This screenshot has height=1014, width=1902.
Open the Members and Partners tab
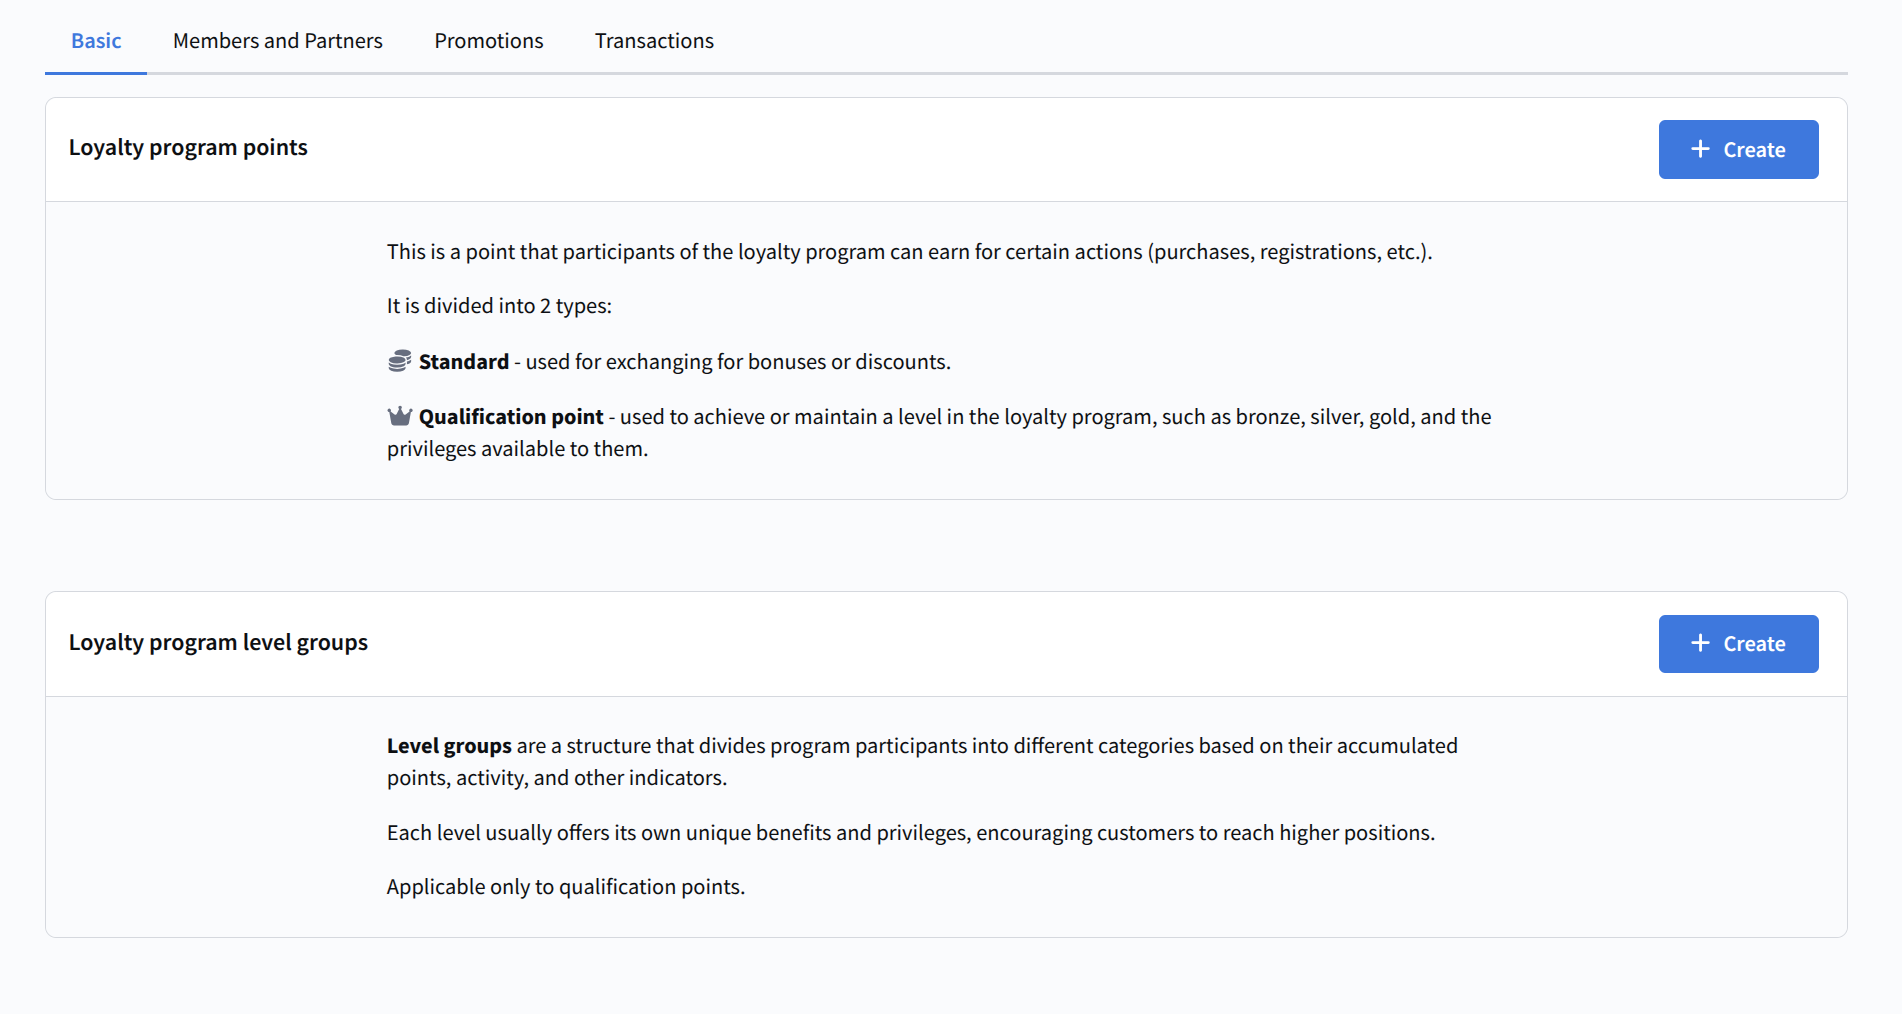point(277,41)
